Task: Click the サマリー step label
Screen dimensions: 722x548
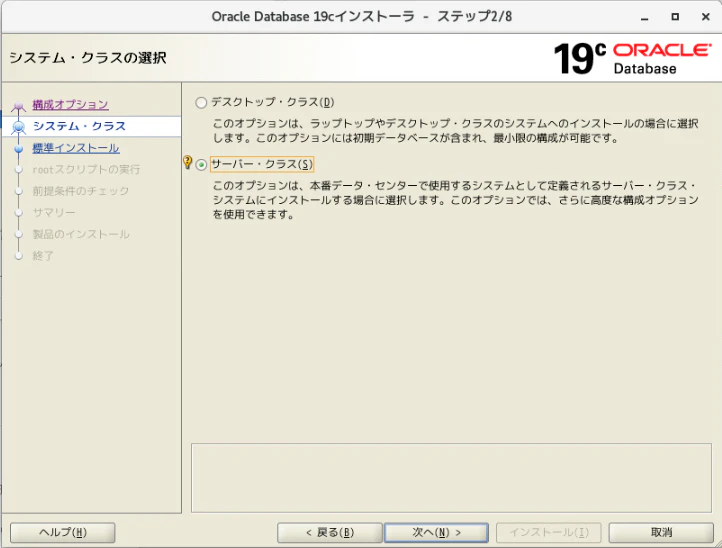Action: click(x=53, y=213)
